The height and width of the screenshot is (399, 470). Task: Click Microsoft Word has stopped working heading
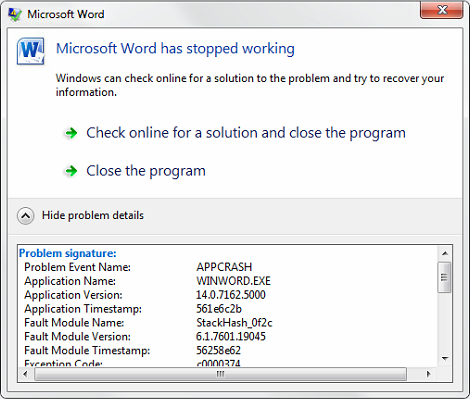[x=175, y=49]
